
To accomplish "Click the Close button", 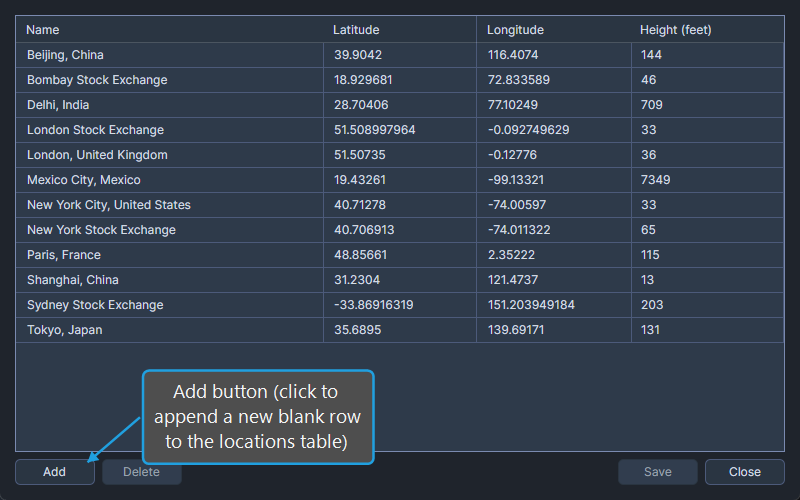I will coord(744,472).
